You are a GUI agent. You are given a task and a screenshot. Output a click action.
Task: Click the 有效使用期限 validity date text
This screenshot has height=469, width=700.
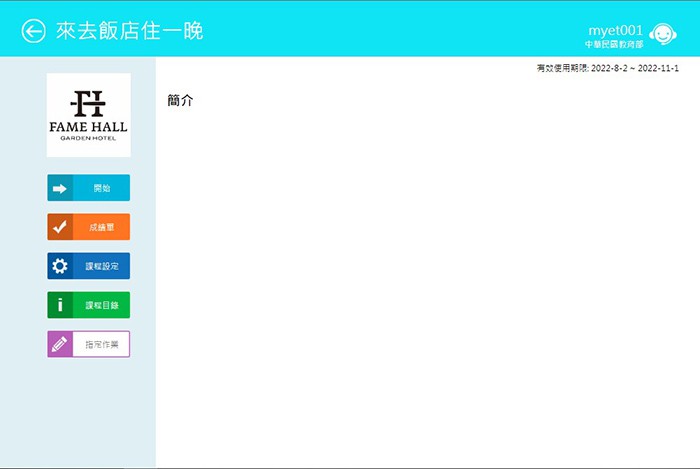click(562, 68)
